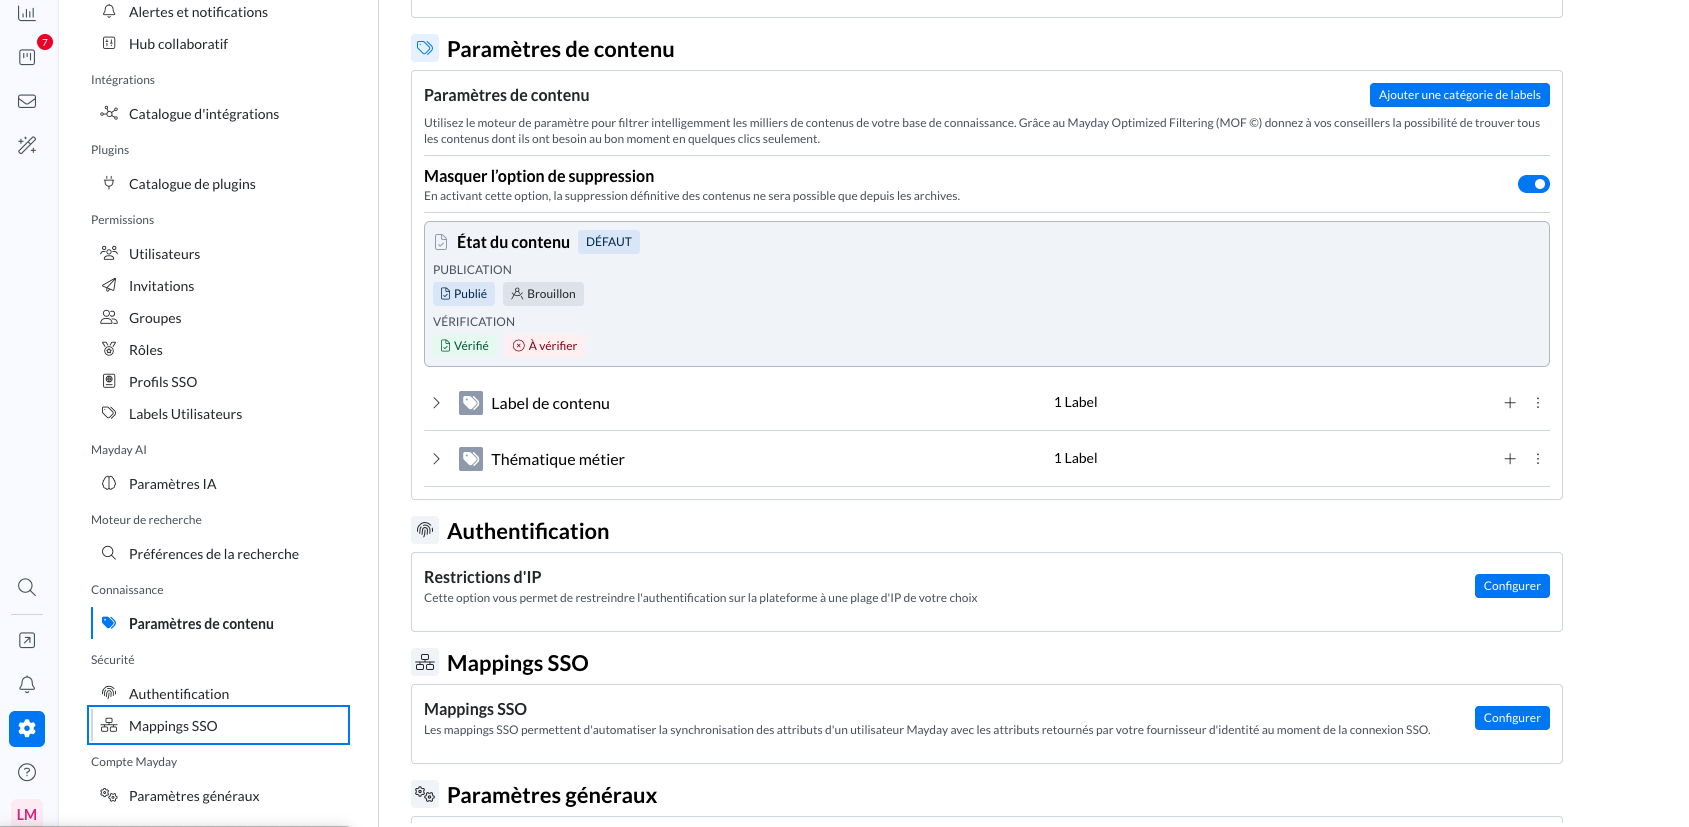Open Catalogue d'intégrations in the sidebar
The width and height of the screenshot is (1689, 827).
203,114
